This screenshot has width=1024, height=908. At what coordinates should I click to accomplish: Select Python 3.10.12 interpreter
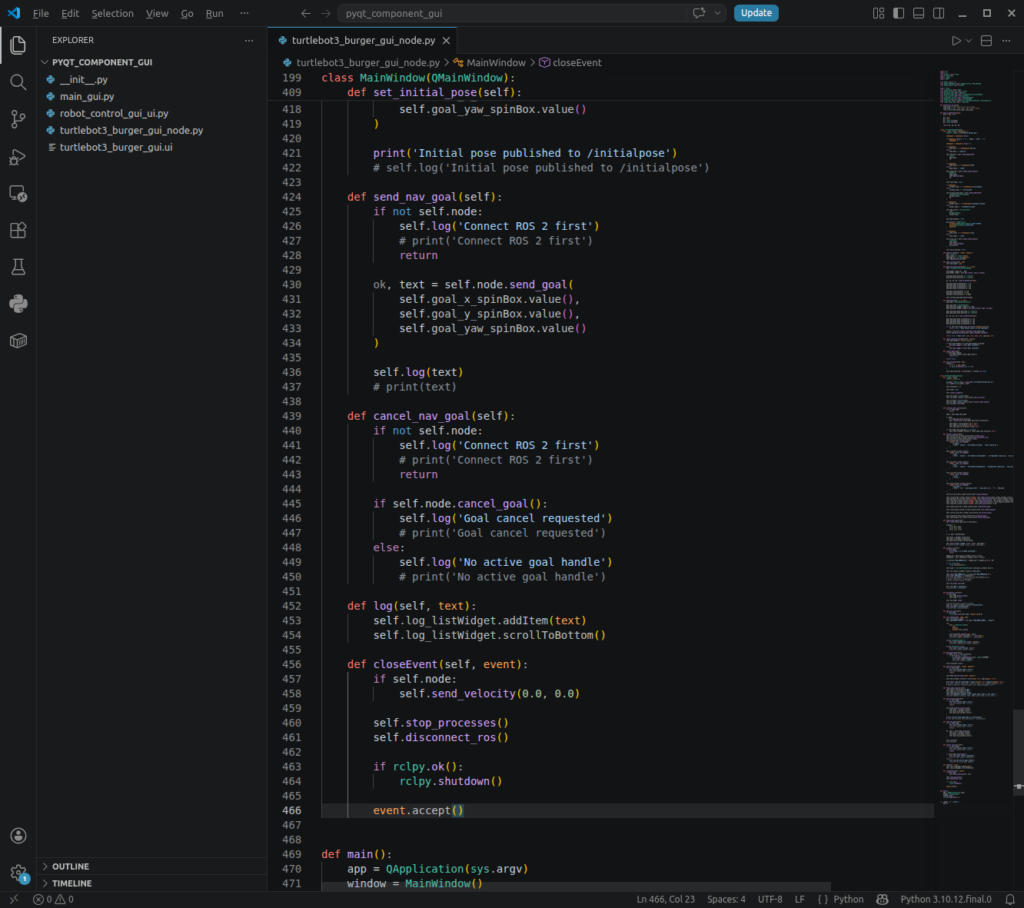click(946, 900)
